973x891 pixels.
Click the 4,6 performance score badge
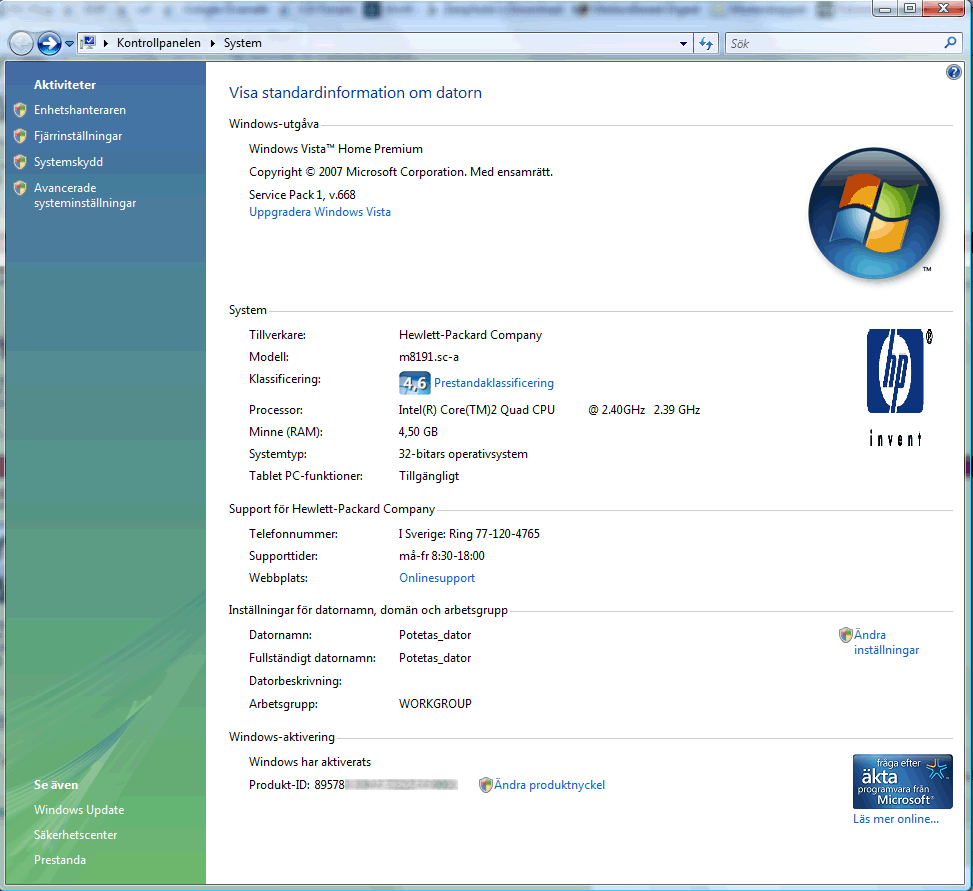415,383
